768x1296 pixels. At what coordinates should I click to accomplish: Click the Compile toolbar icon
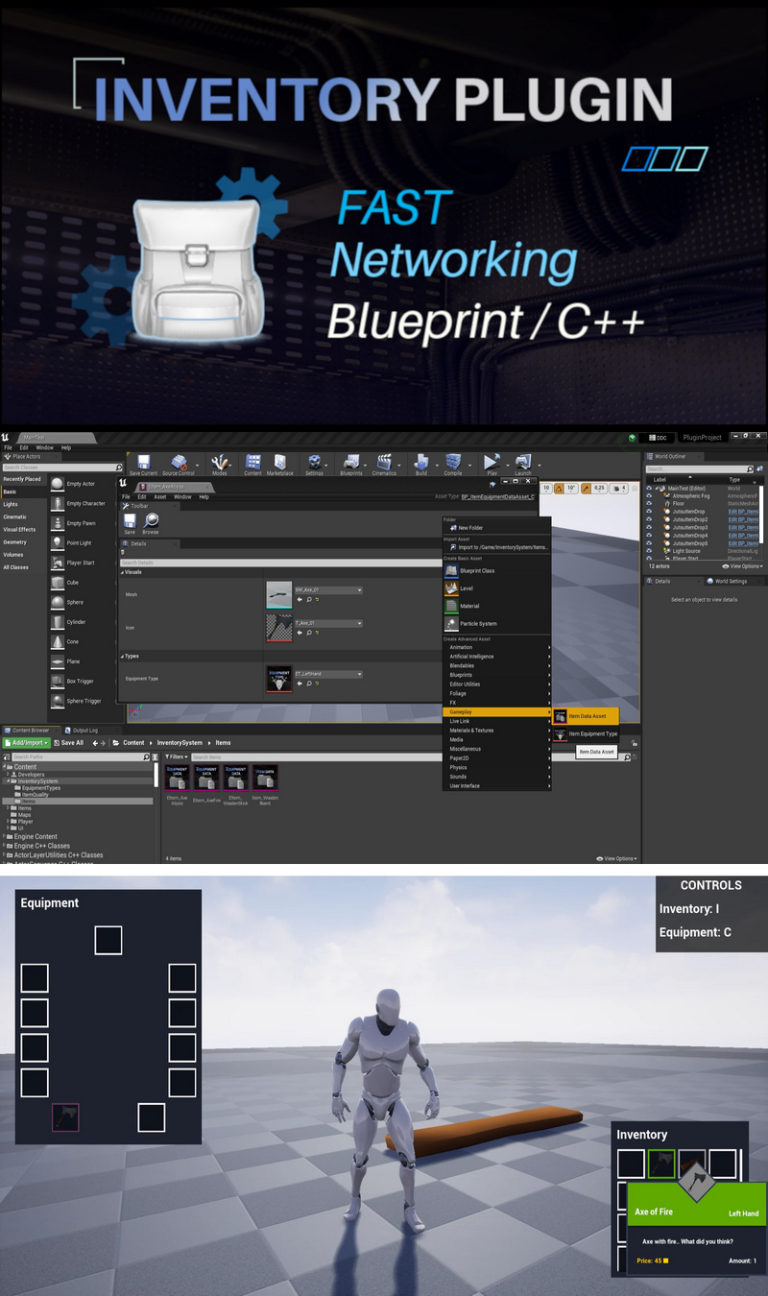point(453,464)
